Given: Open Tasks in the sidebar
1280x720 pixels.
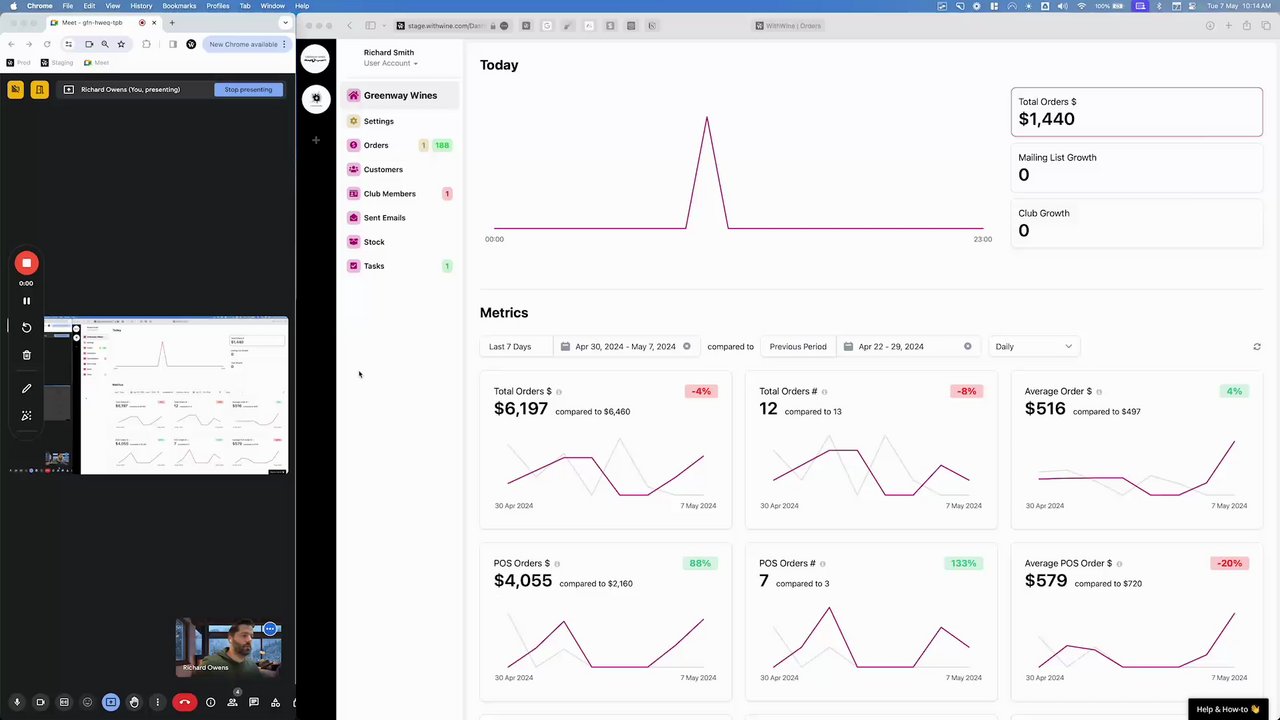Looking at the screenshot, I should 374,266.
